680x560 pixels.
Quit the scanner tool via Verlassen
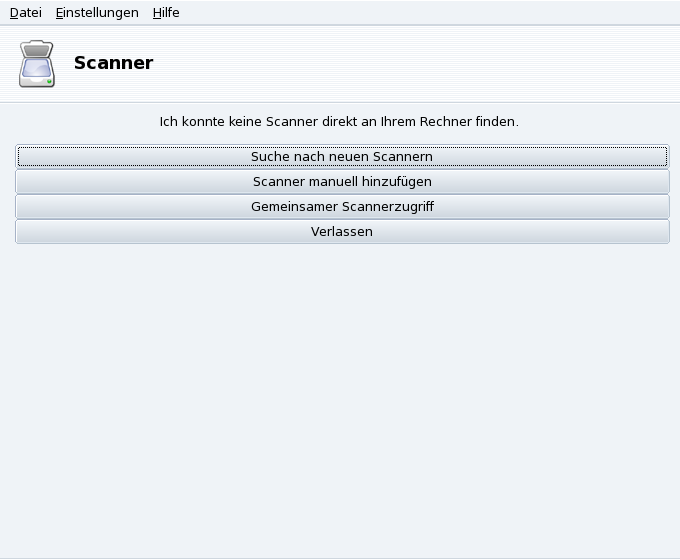(x=342, y=232)
